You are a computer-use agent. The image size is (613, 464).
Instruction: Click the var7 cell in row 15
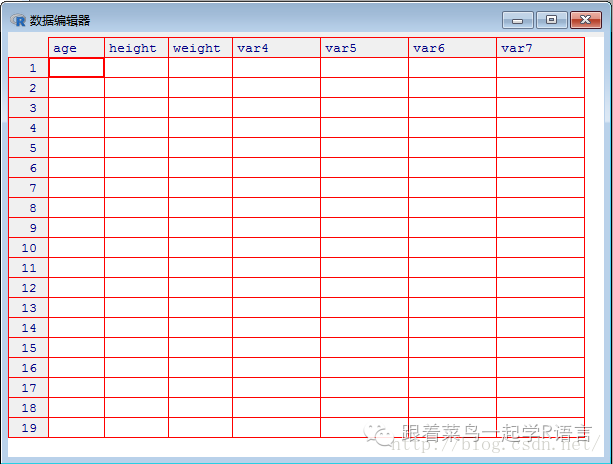coord(540,348)
